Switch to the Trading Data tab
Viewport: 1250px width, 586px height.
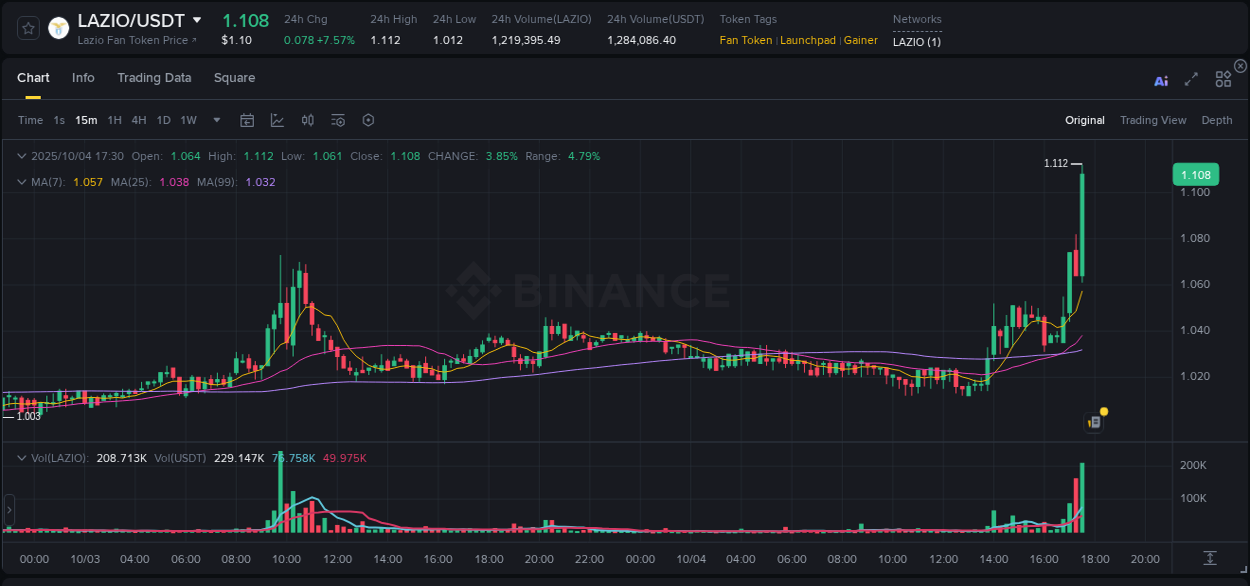[x=154, y=78]
